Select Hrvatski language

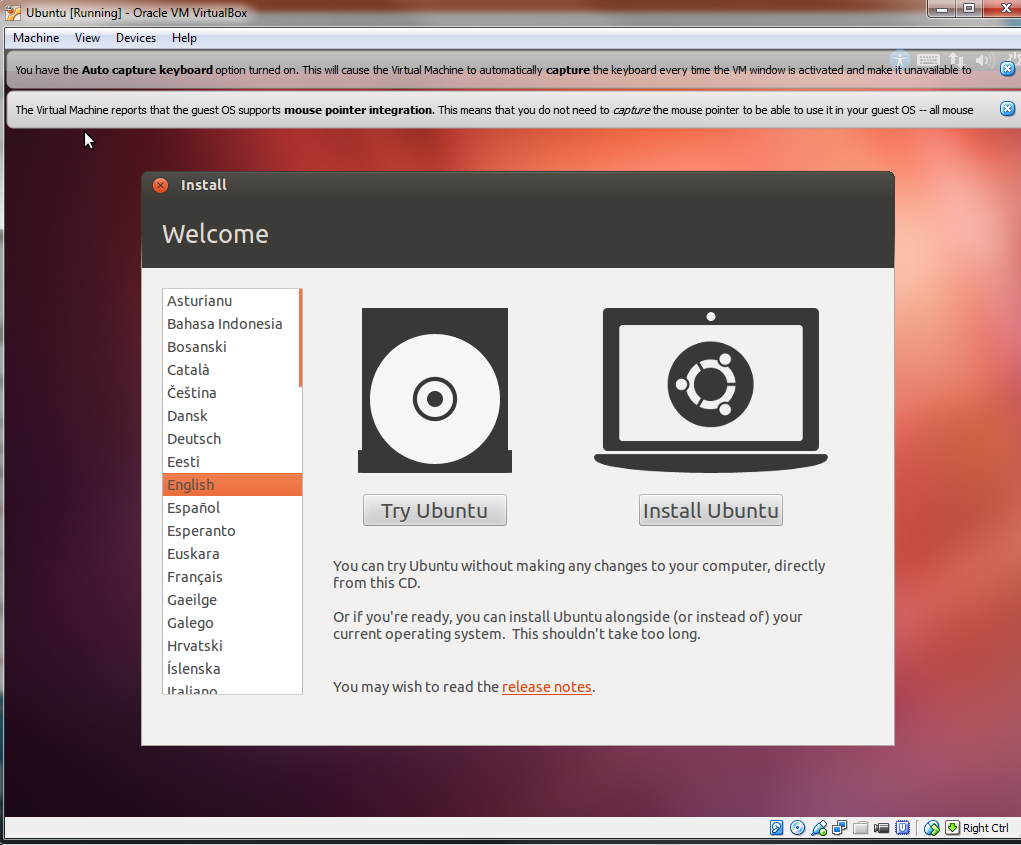coord(231,646)
